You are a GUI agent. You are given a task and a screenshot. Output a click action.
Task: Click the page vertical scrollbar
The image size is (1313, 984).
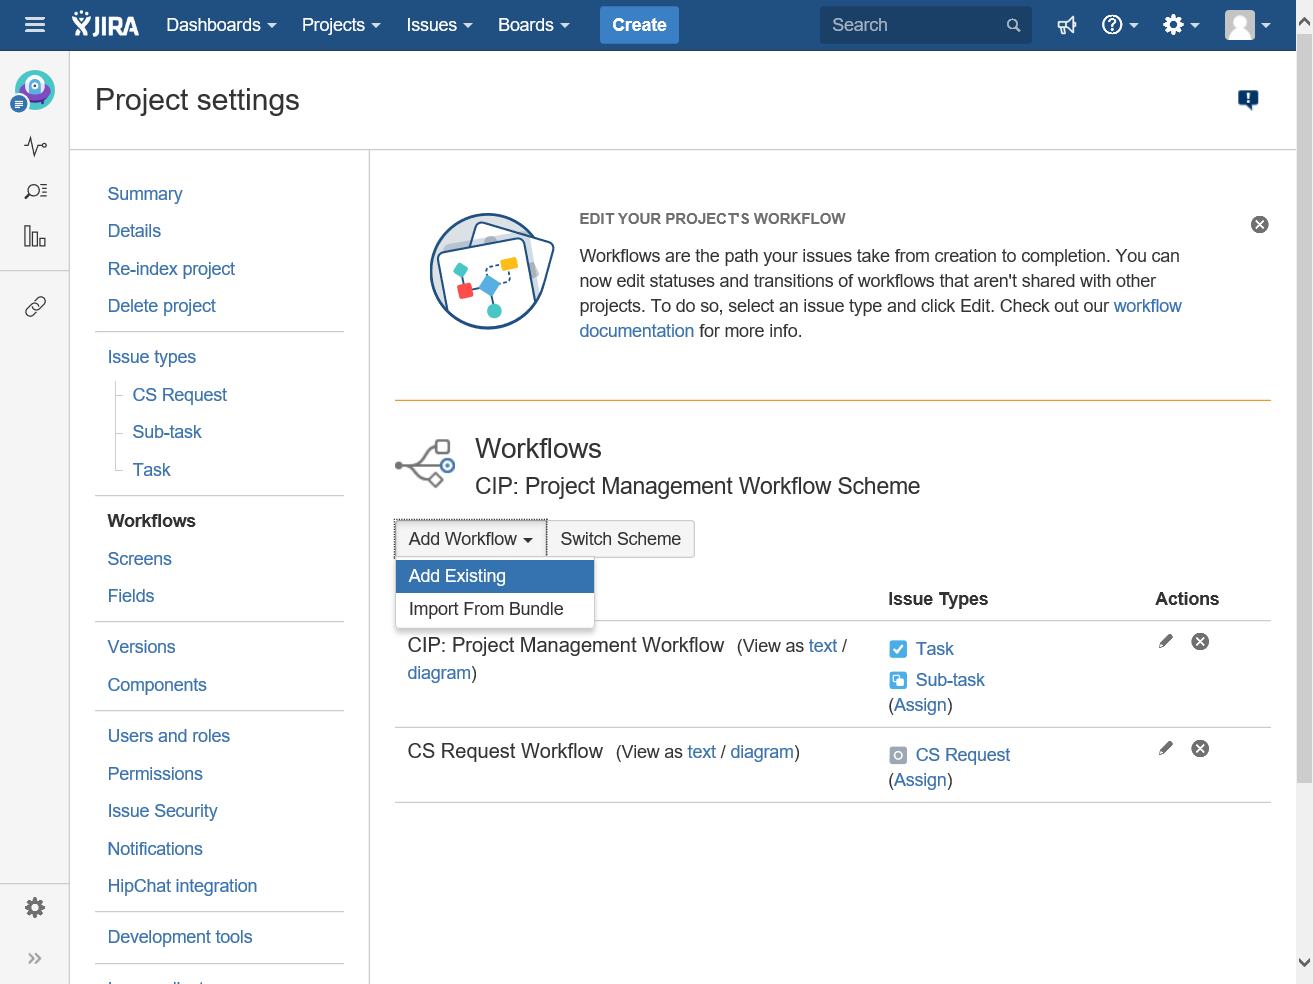click(x=1304, y=410)
